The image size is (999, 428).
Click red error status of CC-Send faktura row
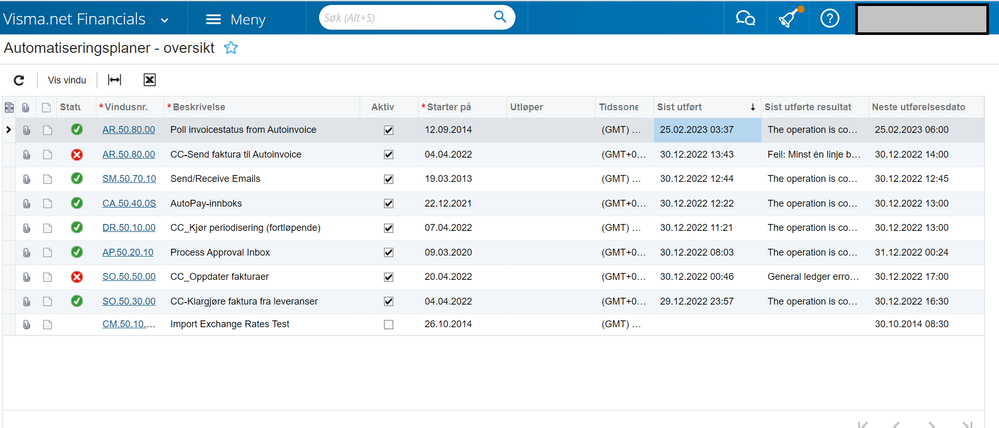(77, 154)
